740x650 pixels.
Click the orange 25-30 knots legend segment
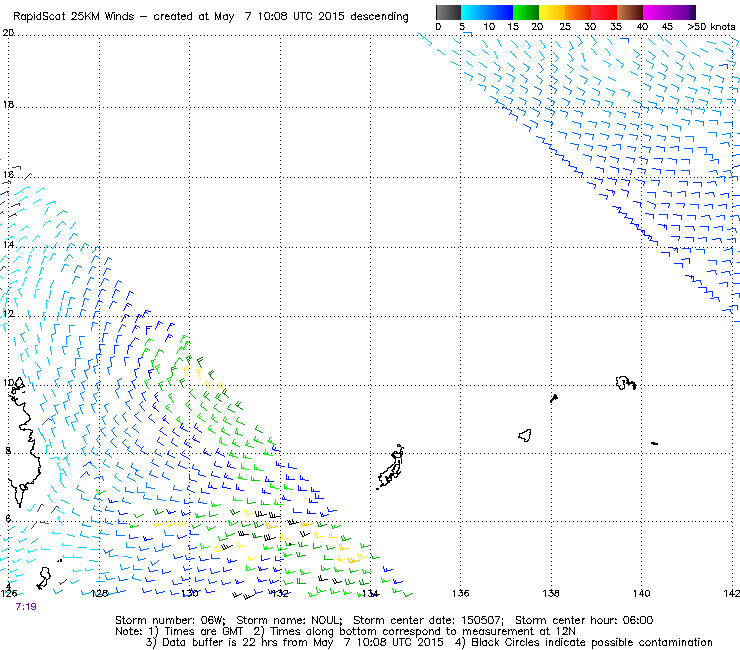tap(578, 12)
